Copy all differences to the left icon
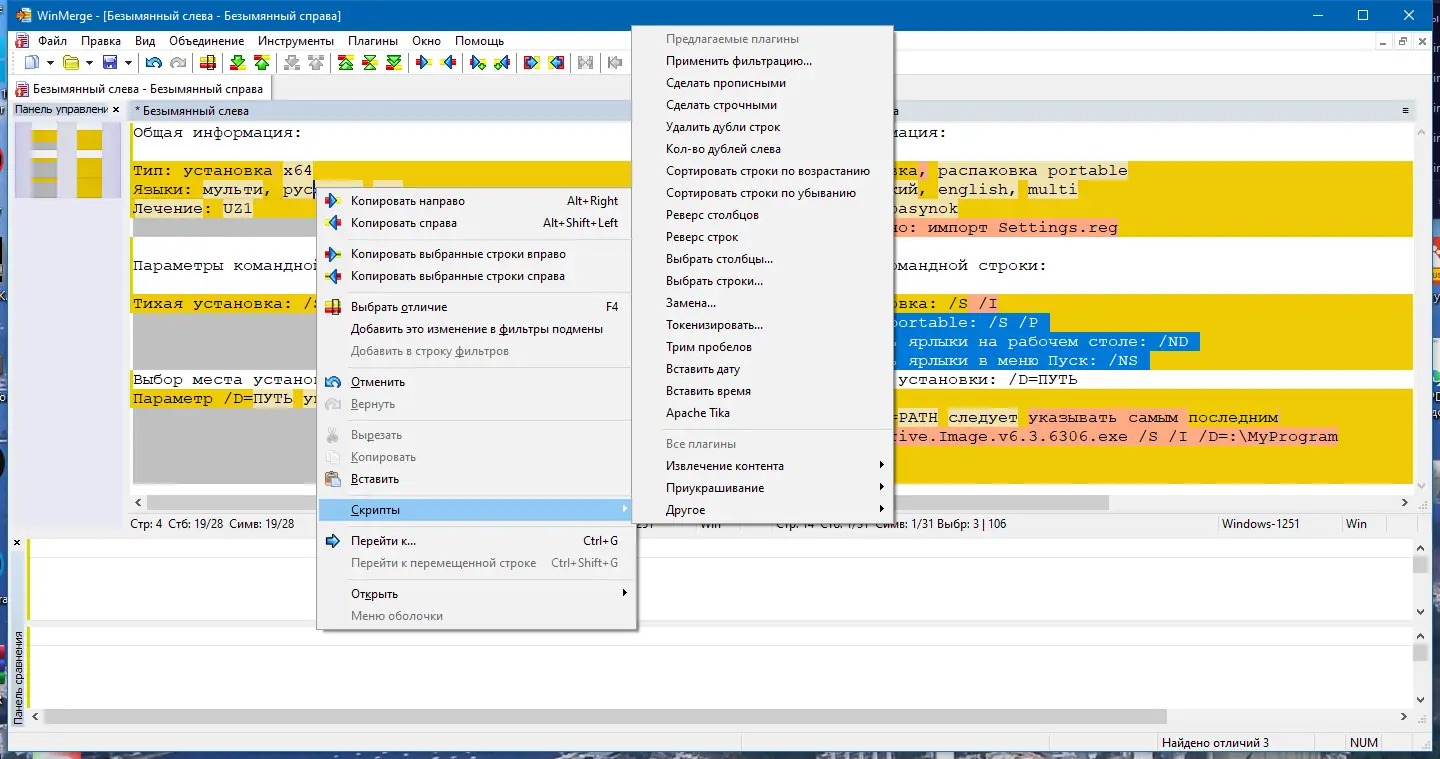1440x759 pixels. tap(556, 63)
